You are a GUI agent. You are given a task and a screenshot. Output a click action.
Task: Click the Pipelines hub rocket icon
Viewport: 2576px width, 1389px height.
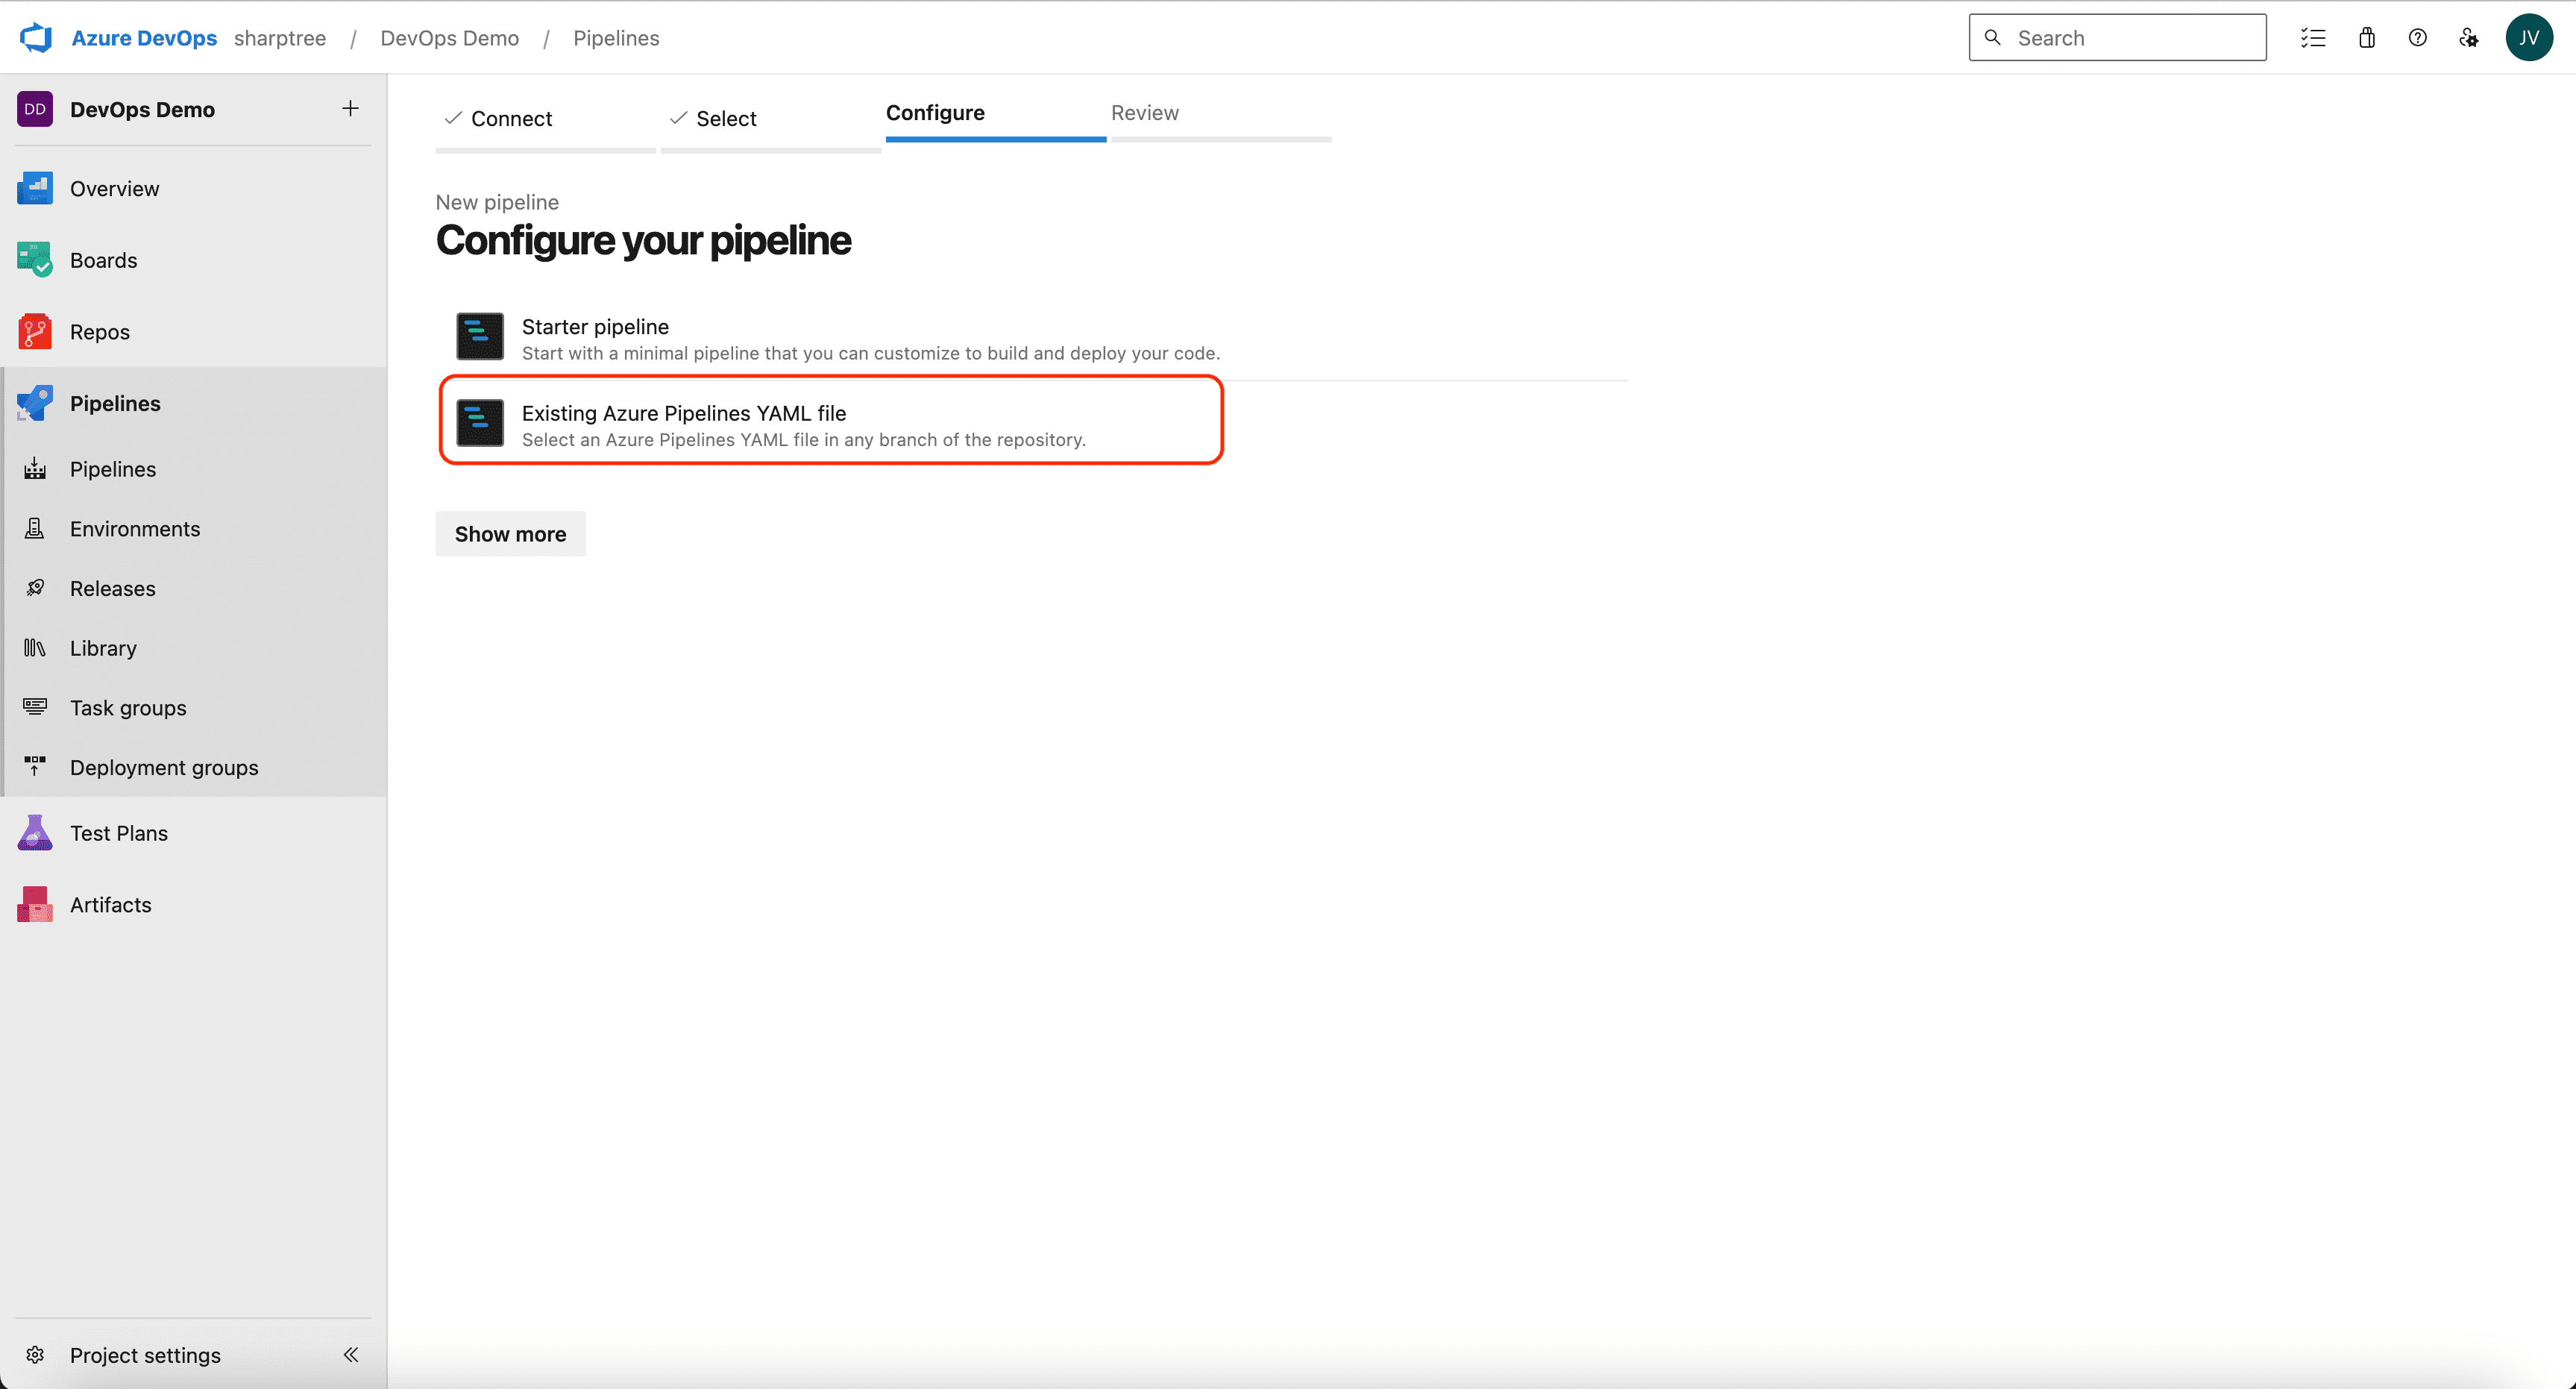pyautogui.click(x=35, y=403)
